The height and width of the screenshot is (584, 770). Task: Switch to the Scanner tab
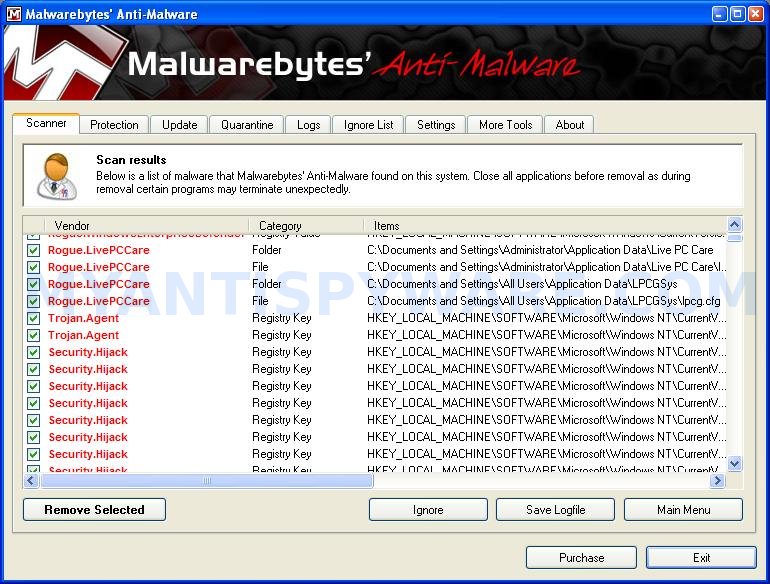click(46, 123)
